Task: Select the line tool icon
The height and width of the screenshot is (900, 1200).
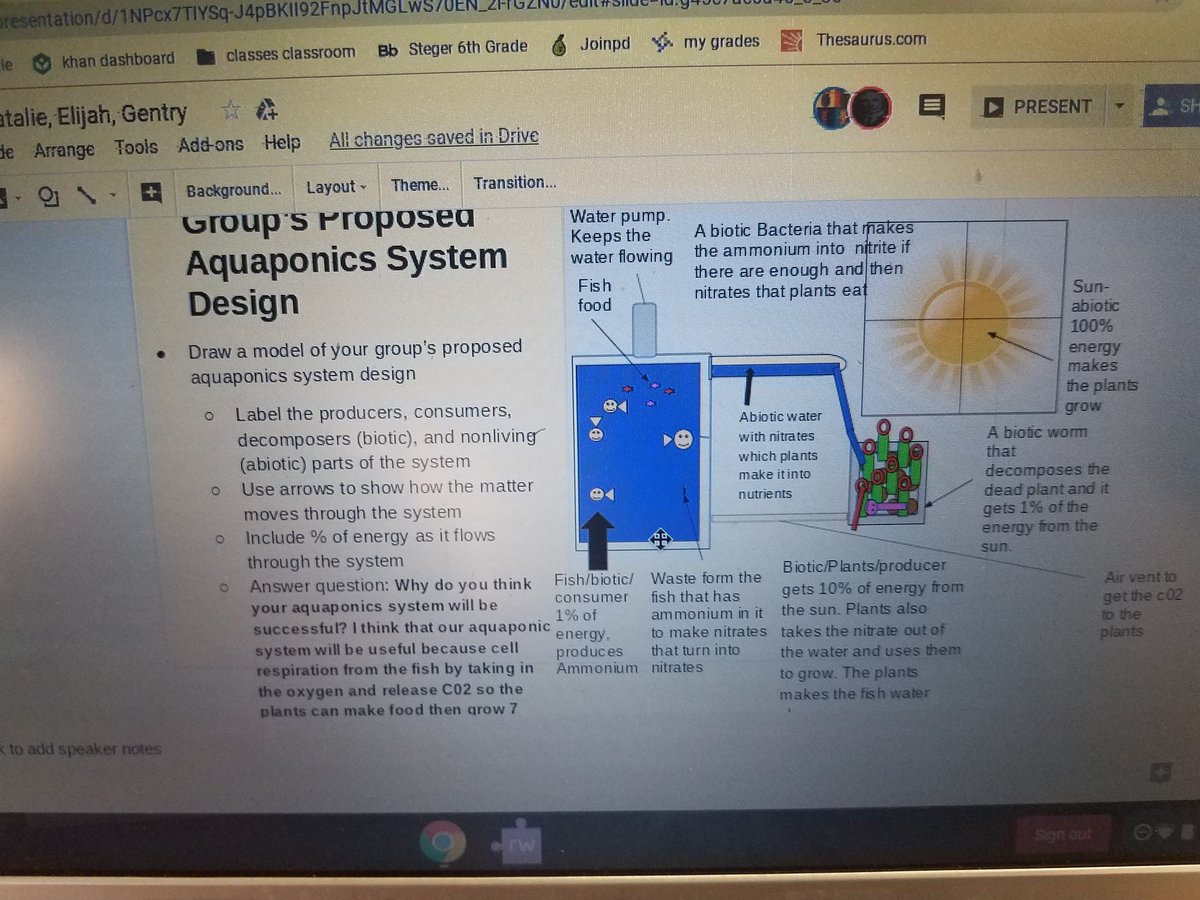Action: (89, 194)
